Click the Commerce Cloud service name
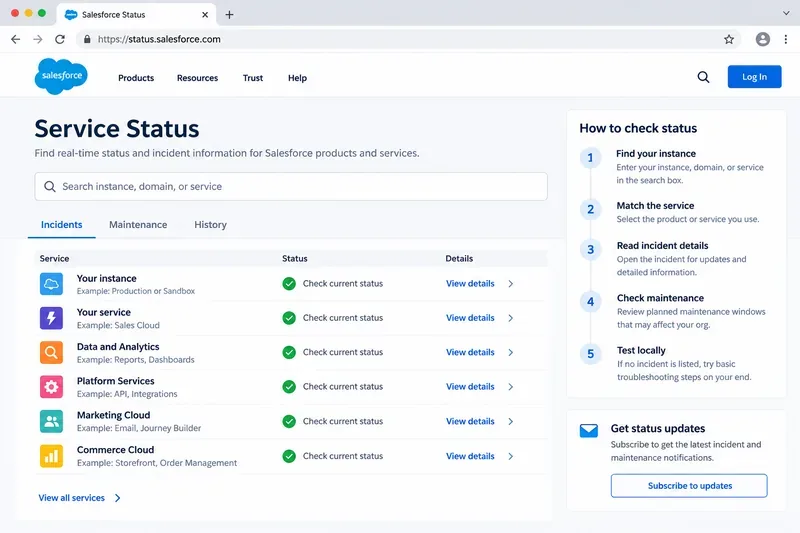Screen dimensions: 800x533 click(x=116, y=450)
